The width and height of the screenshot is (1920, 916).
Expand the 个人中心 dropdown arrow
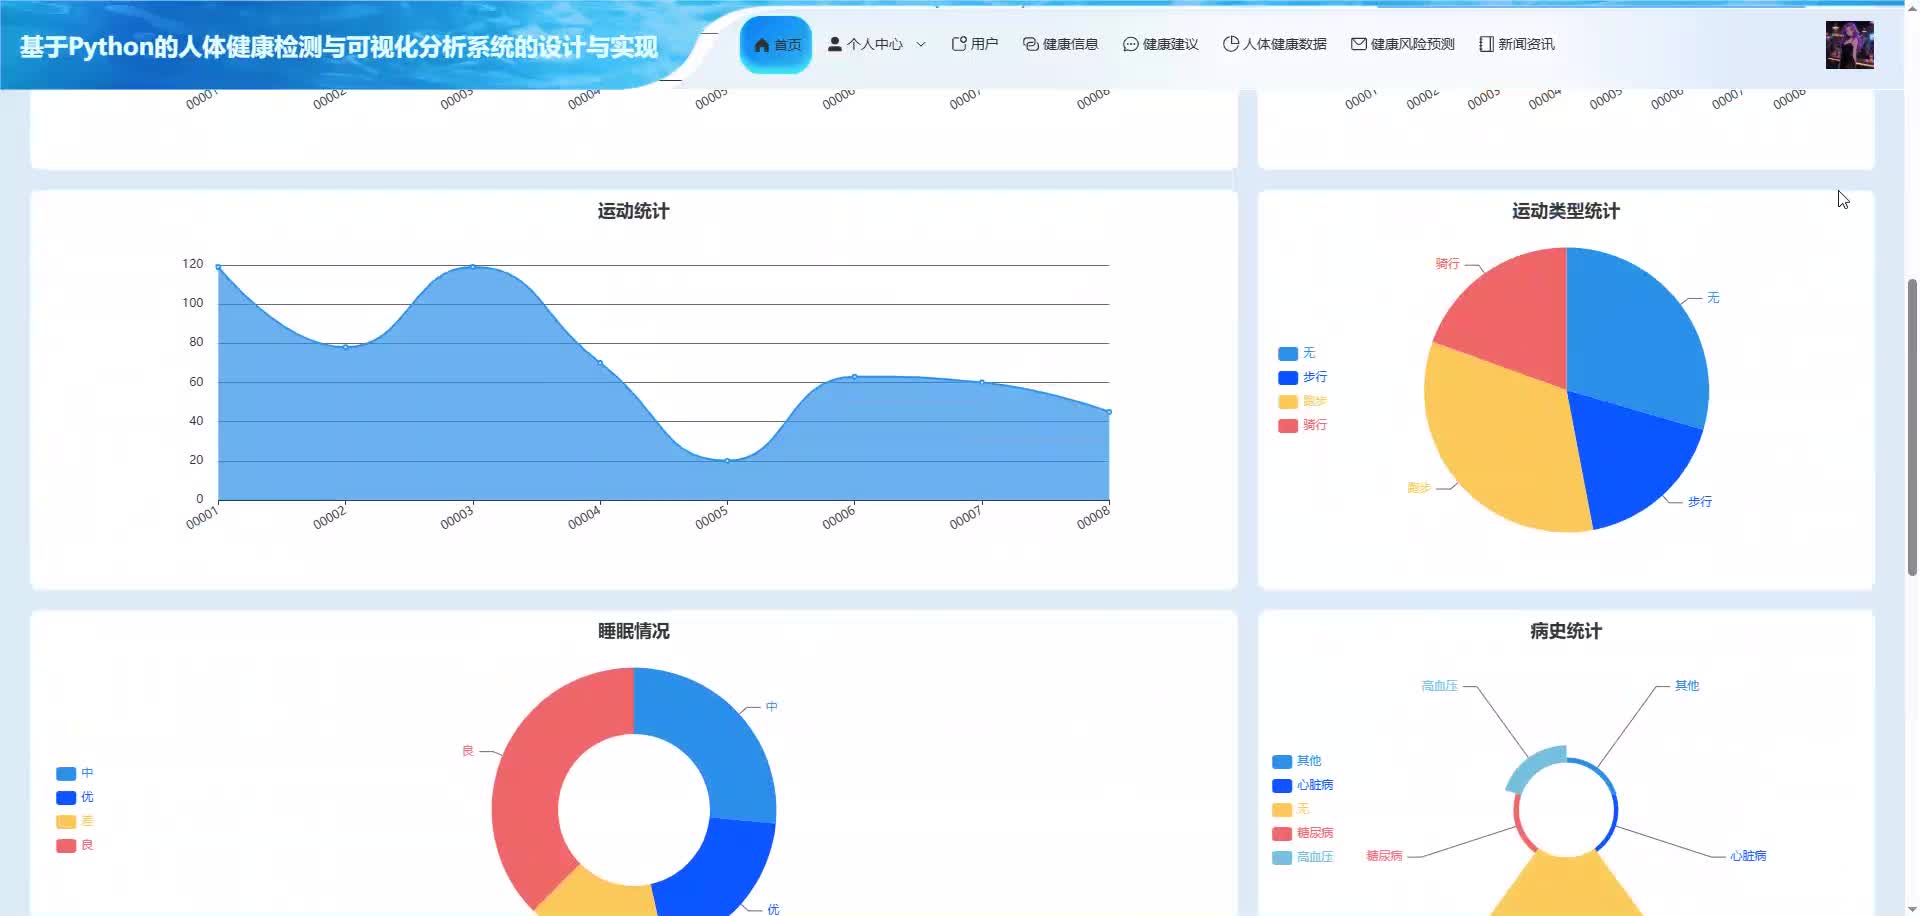click(x=921, y=44)
